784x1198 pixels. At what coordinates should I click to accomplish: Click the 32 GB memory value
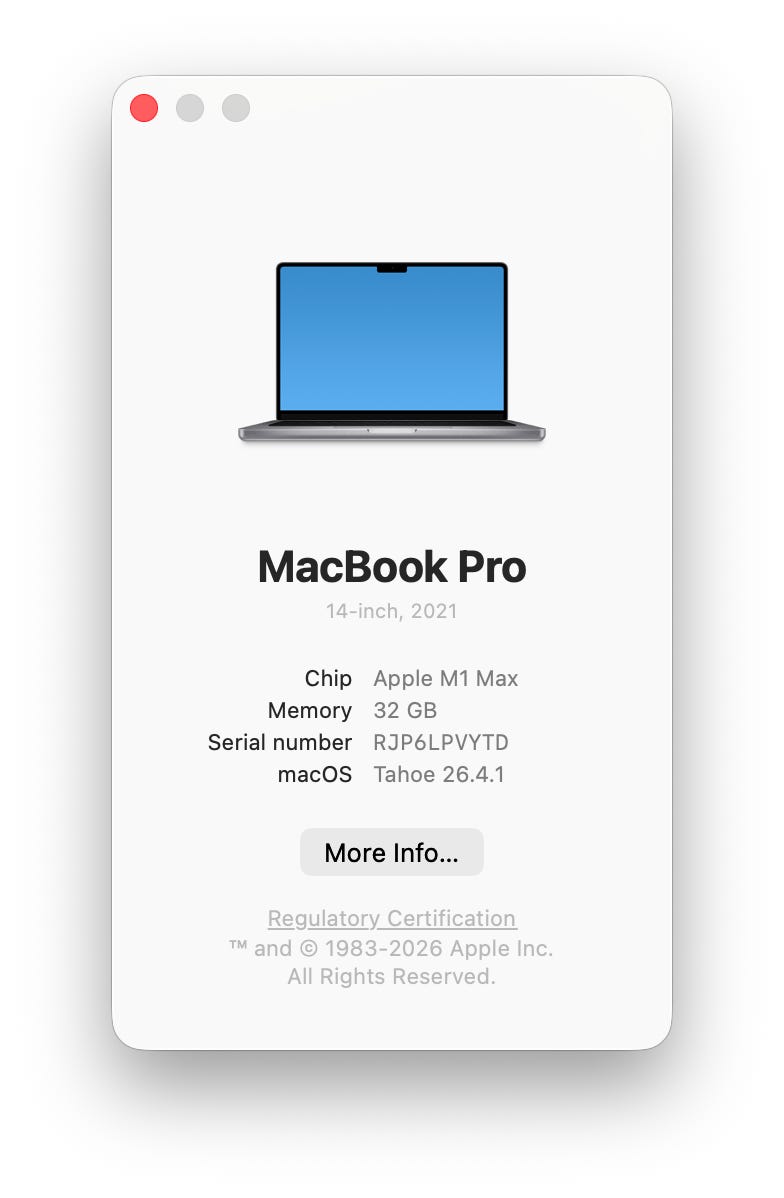405,711
